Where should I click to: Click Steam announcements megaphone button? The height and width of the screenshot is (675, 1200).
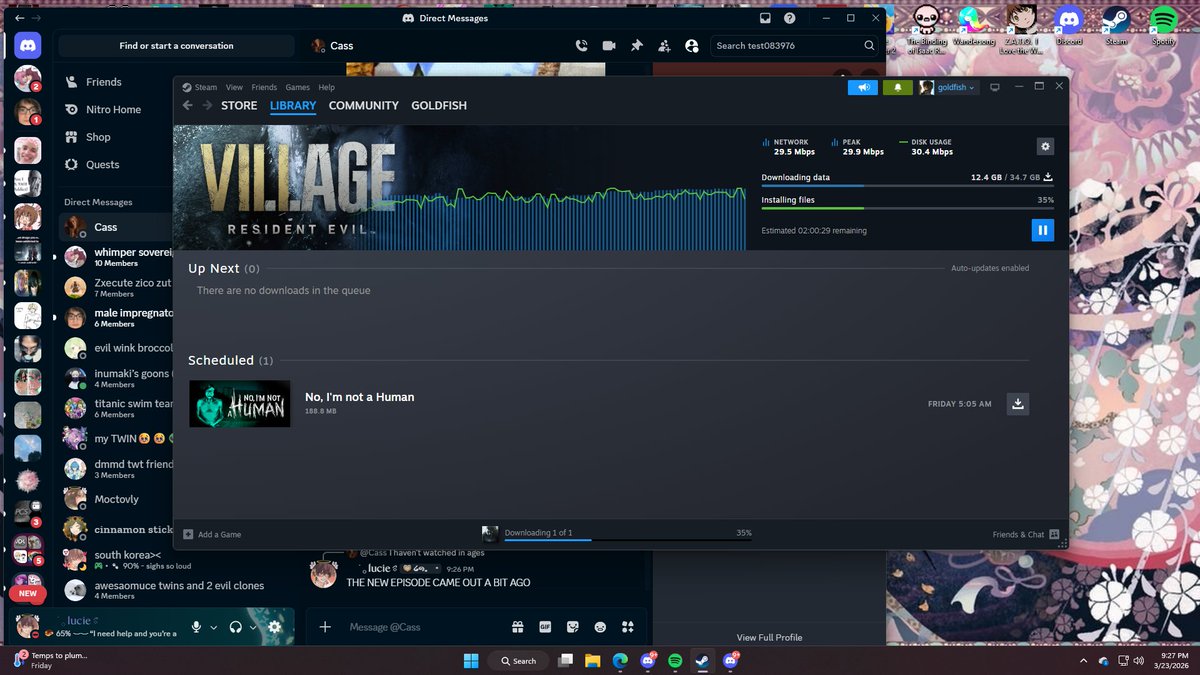click(x=862, y=87)
